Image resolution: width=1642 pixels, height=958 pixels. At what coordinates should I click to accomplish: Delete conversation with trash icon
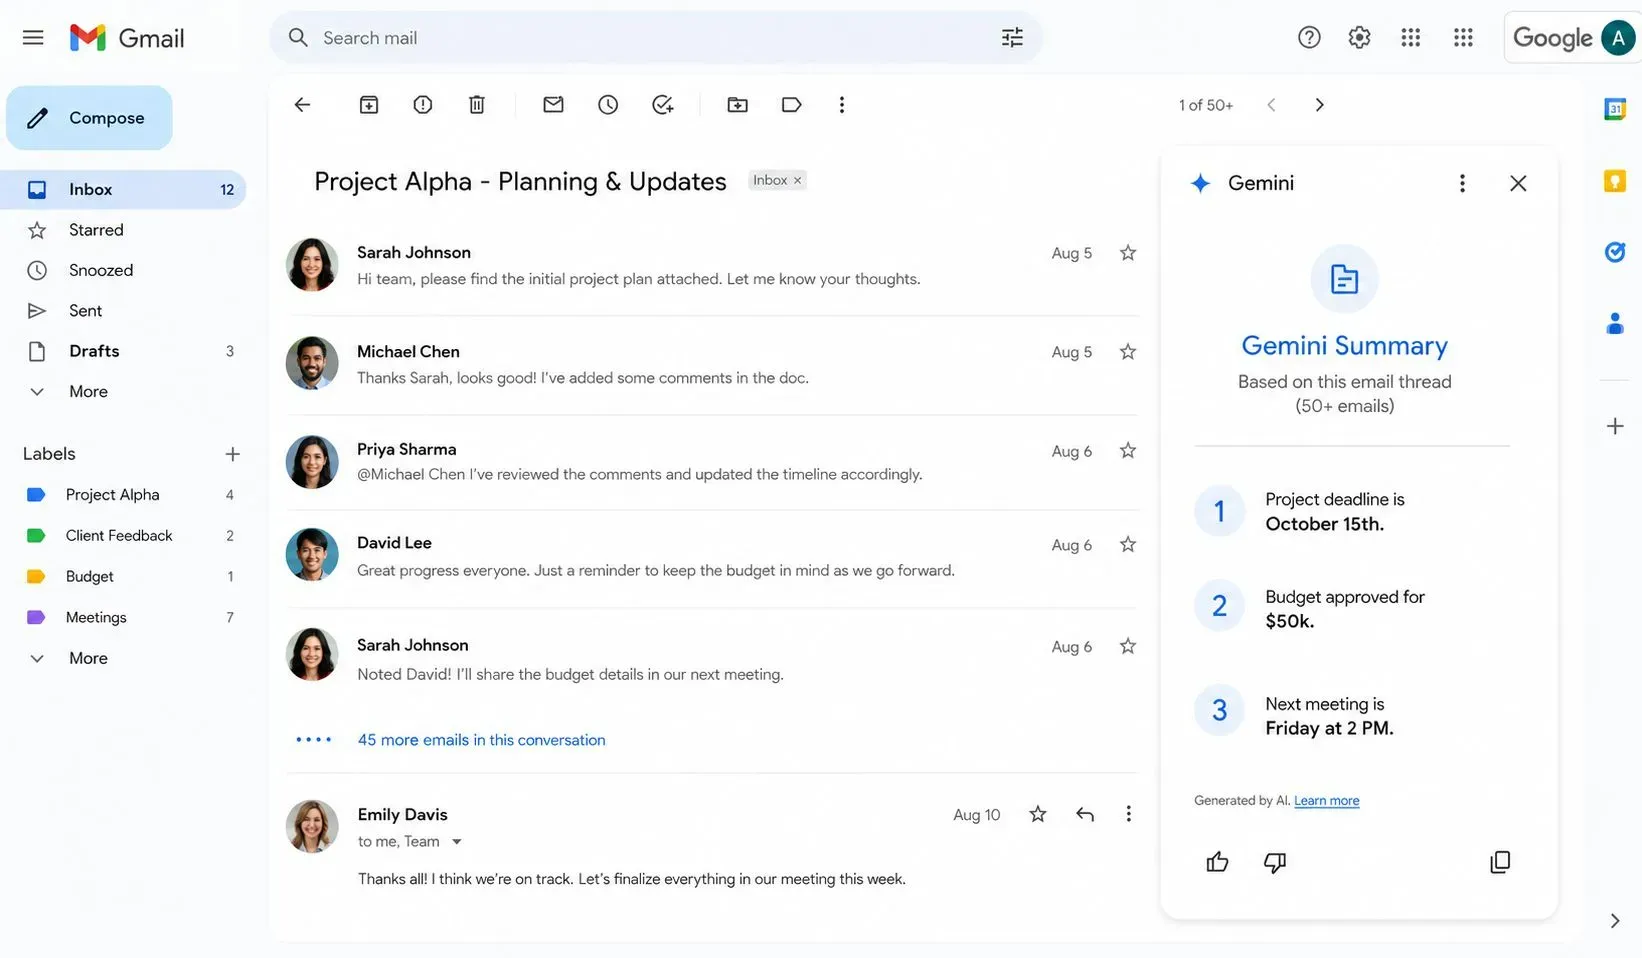pyautogui.click(x=477, y=105)
